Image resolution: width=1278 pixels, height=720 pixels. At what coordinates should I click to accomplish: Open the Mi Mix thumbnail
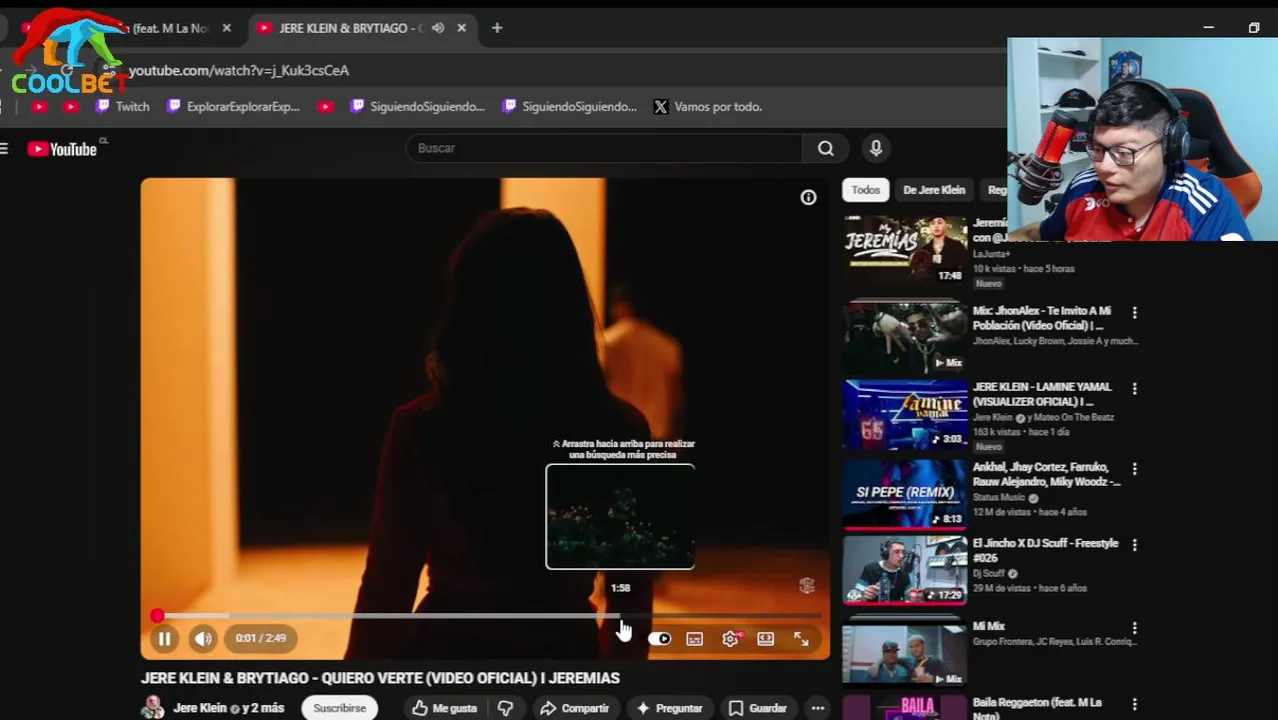pos(905,651)
